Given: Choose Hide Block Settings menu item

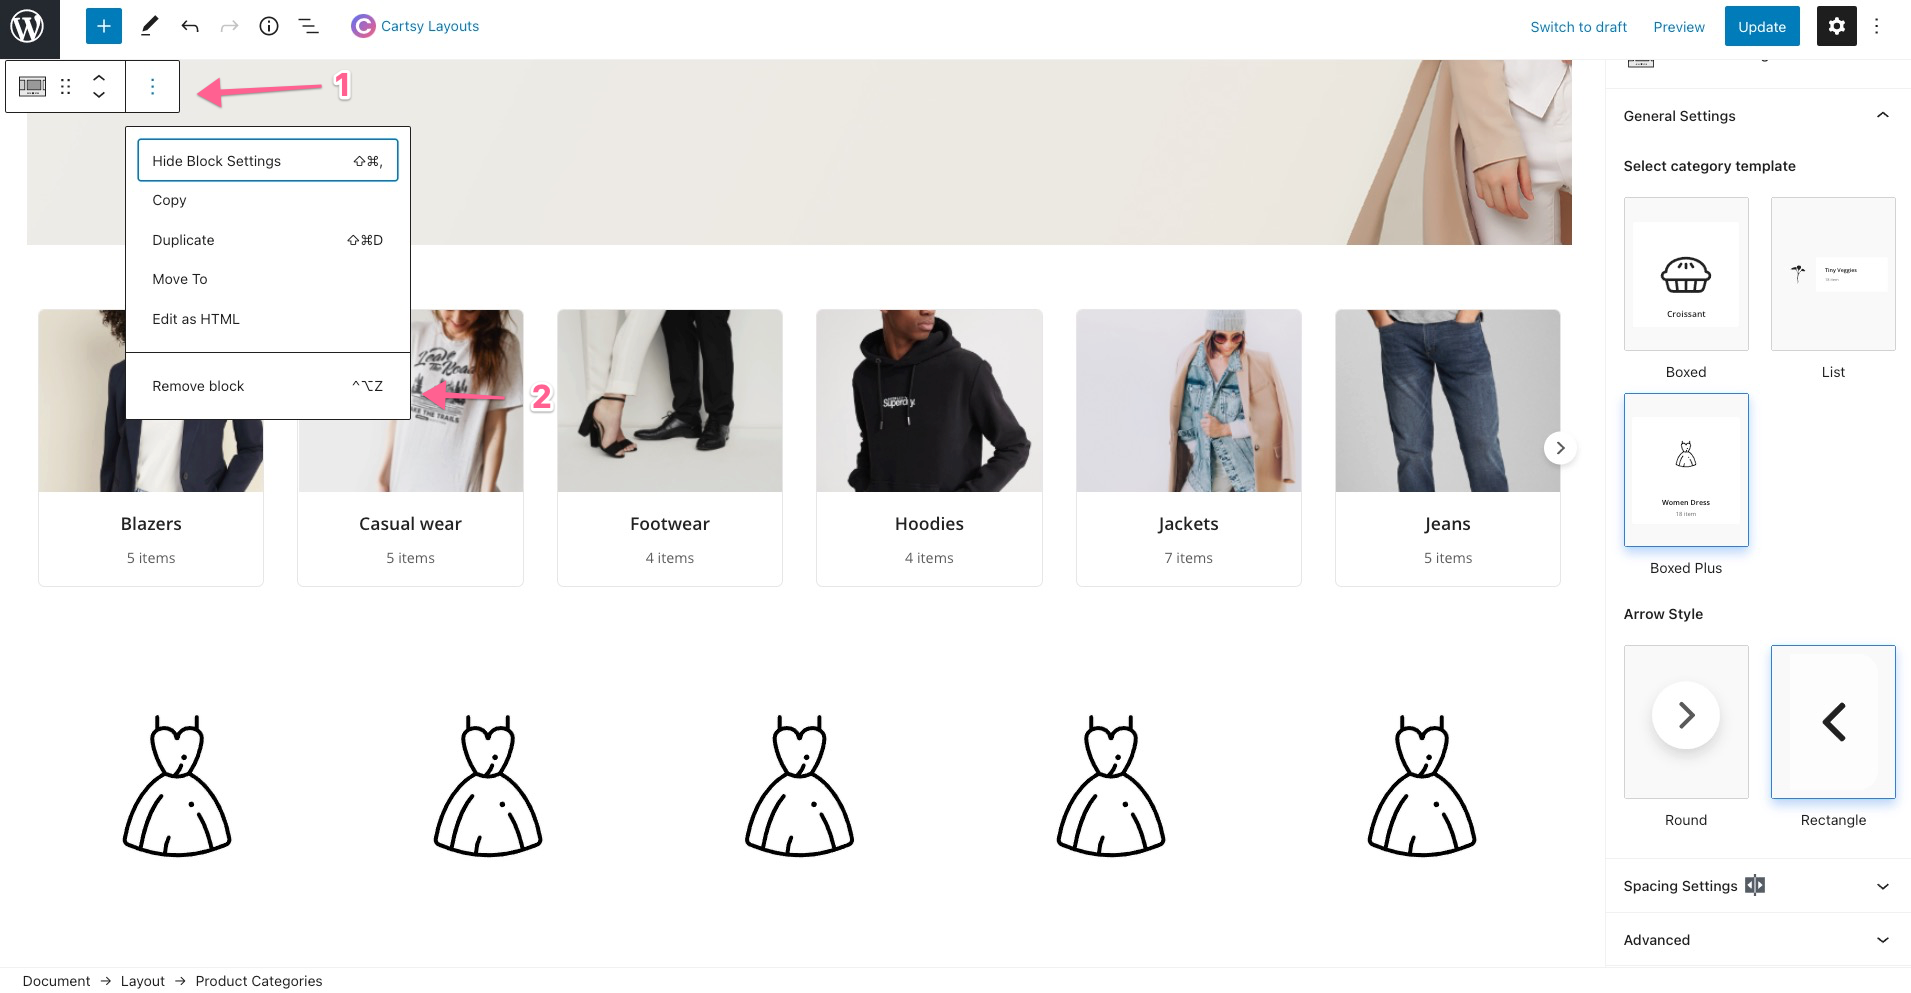Looking at the screenshot, I should tap(268, 161).
